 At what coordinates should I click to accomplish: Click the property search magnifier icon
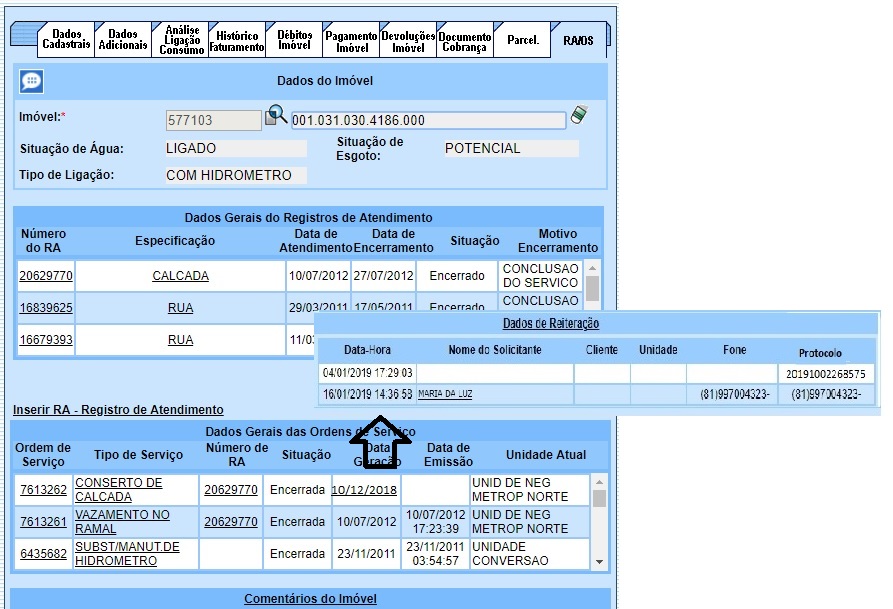pos(276,117)
